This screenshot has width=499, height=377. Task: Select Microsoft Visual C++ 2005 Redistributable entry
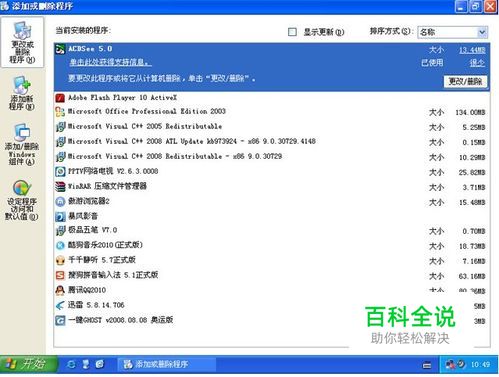click(272, 127)
